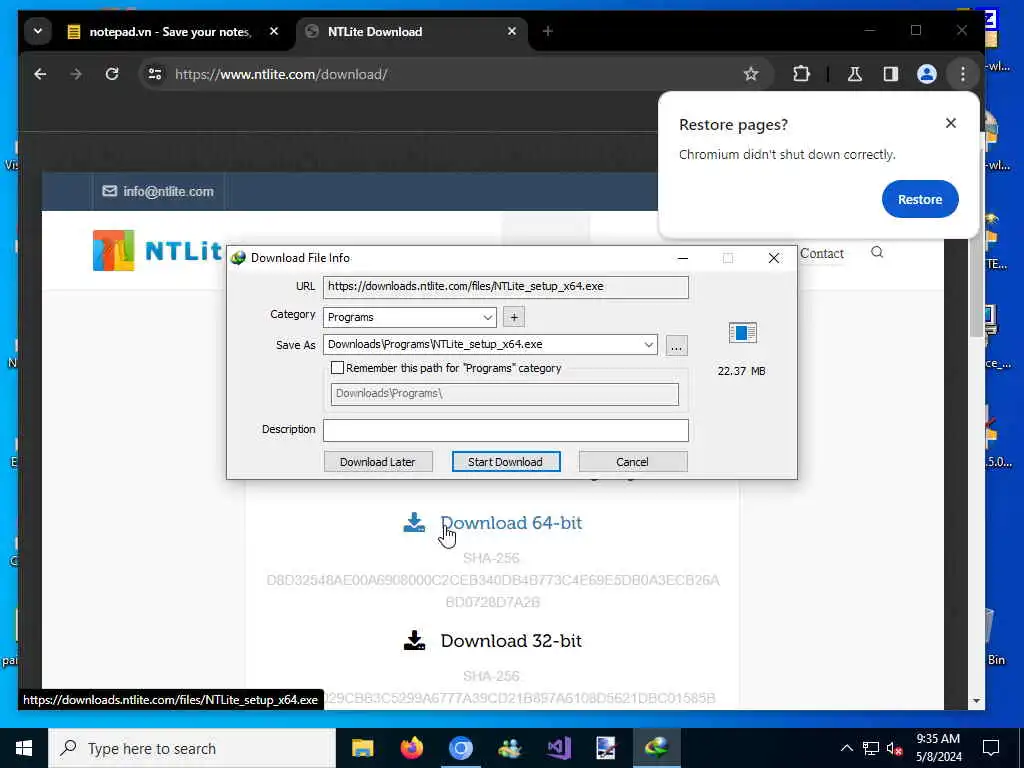
Task: Open the browser three-dot menu
Action: click(963, 74)
